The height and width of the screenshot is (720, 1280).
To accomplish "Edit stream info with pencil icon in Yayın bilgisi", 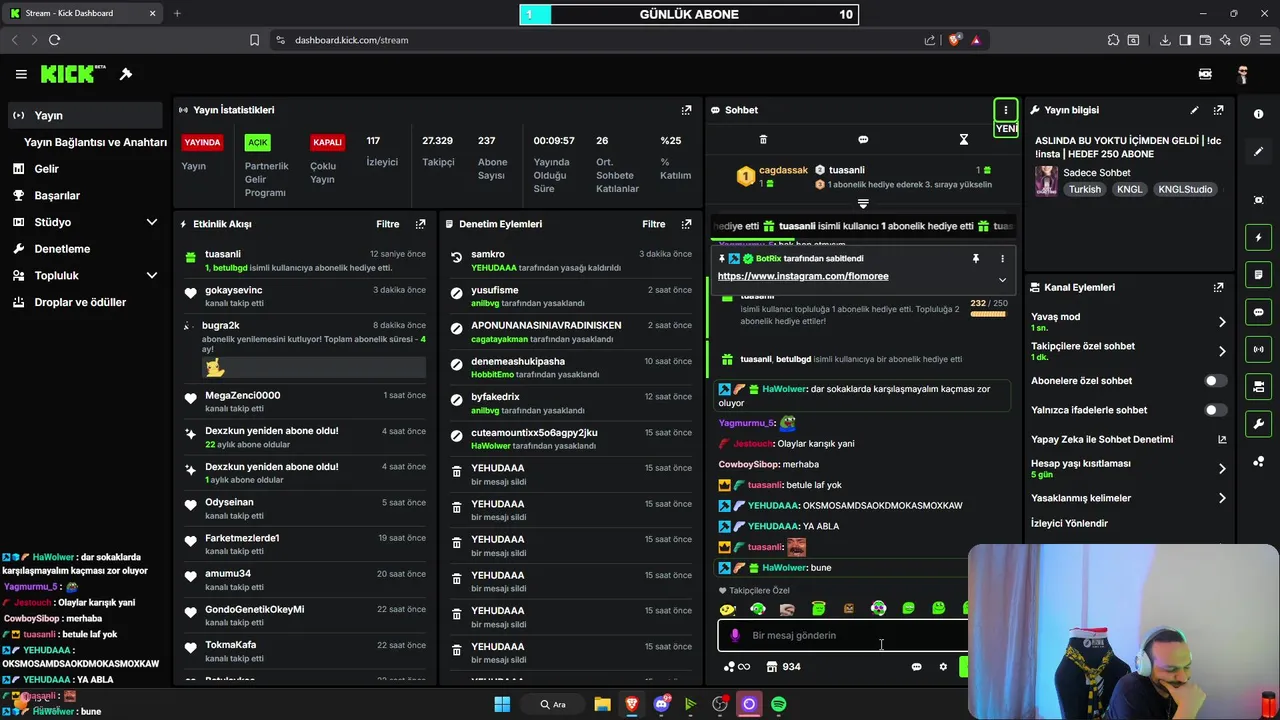I will (1194, 110).
